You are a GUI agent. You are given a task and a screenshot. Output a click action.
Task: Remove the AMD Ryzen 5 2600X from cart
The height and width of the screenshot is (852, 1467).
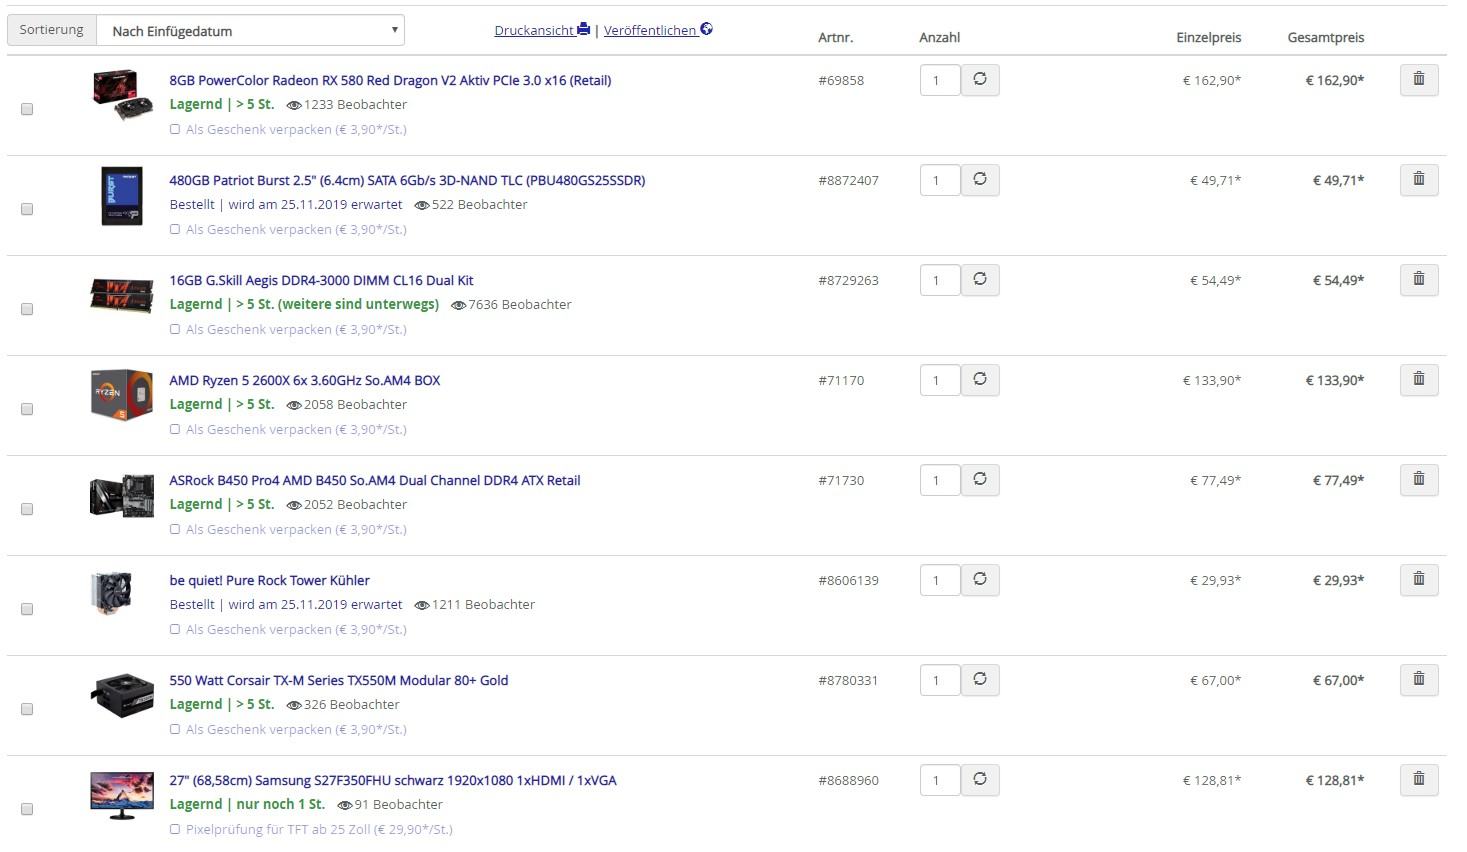(1418, 380)
